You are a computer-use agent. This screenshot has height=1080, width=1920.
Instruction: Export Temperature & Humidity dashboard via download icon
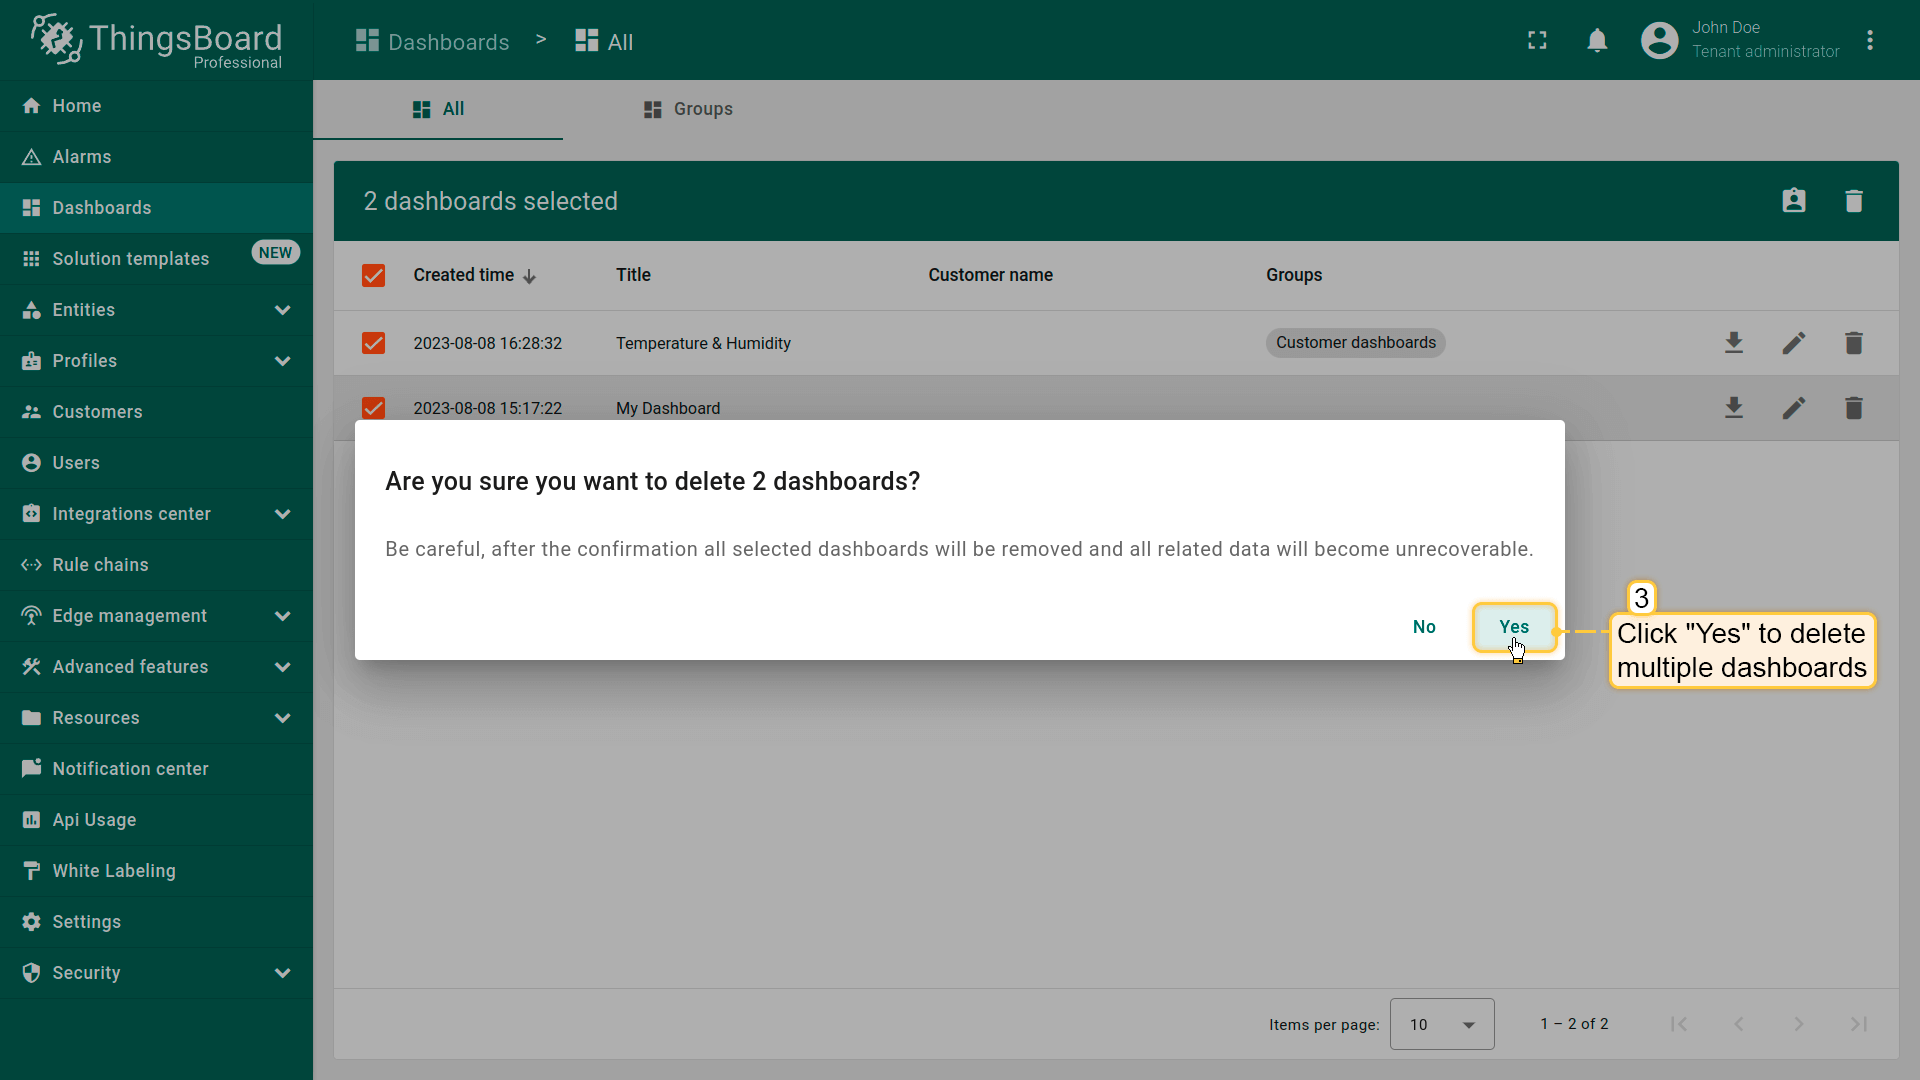(1734, 343)
